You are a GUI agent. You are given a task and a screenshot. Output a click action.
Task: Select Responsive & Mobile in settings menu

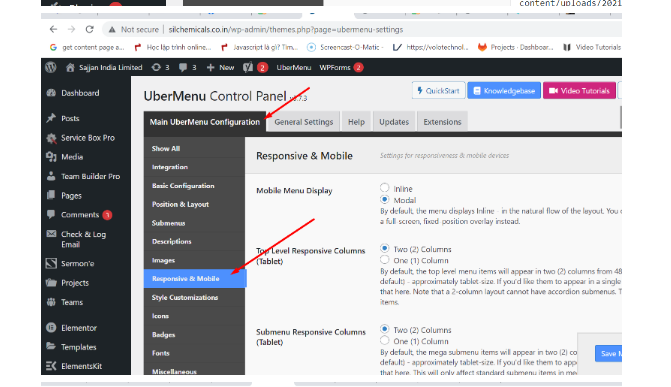point(195,279)
